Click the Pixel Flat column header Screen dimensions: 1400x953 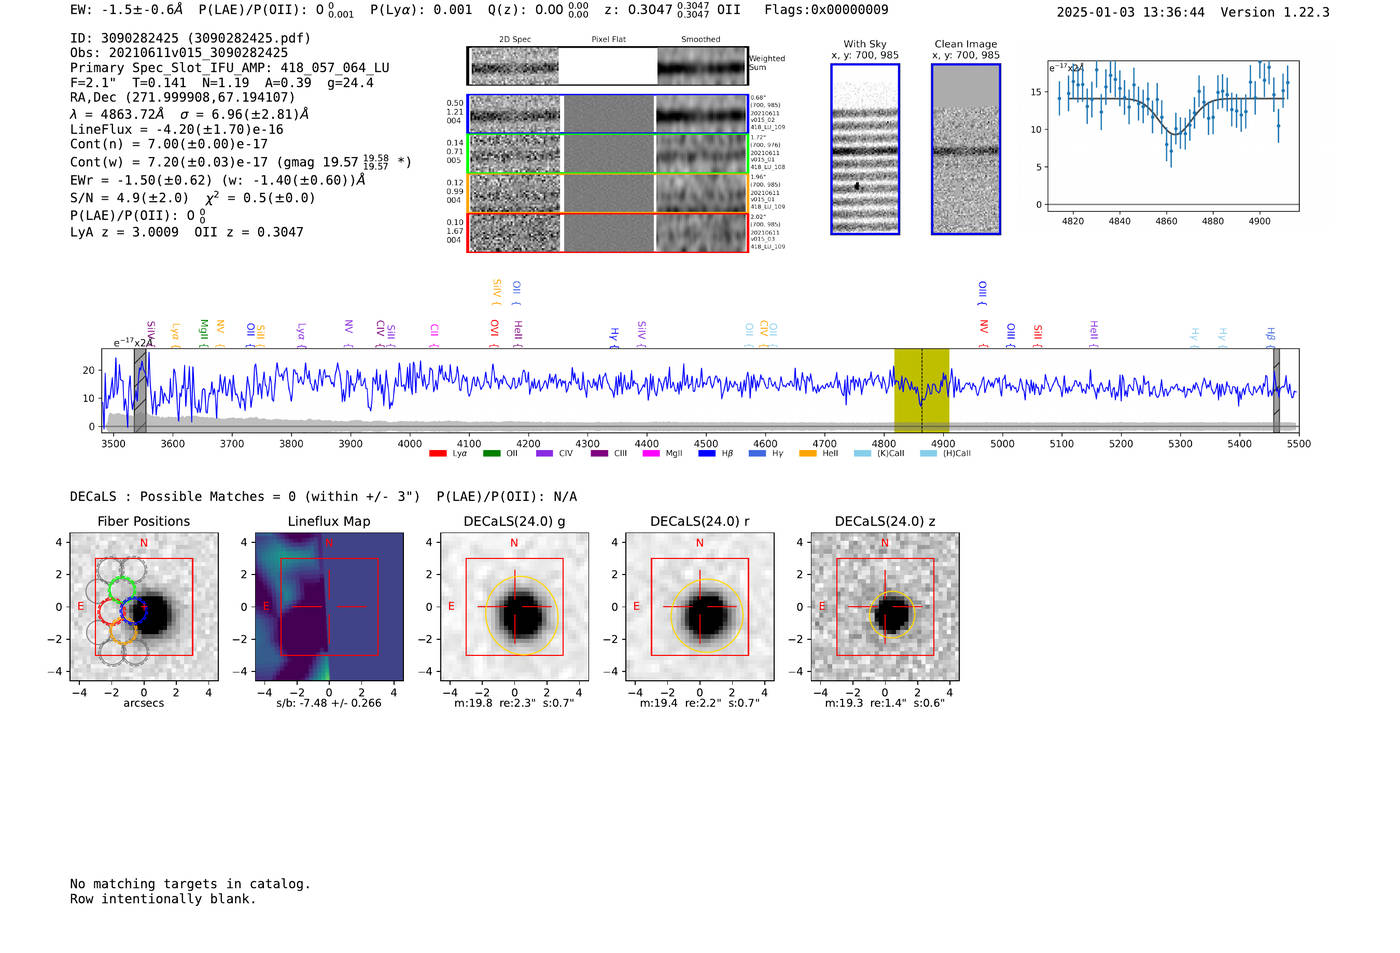click(x=608, y=39)
